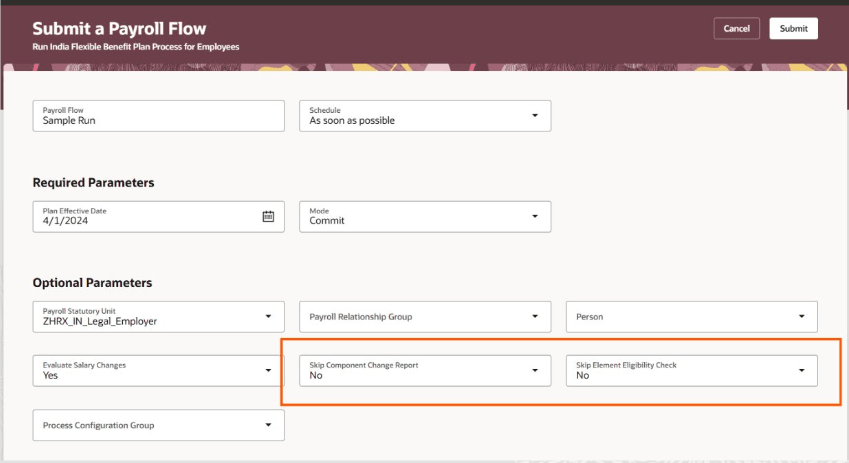Viewport: 849px width, 463px height.
Task: Open Process Configuration Group dropdown arrow
Action: click(268, 425)
